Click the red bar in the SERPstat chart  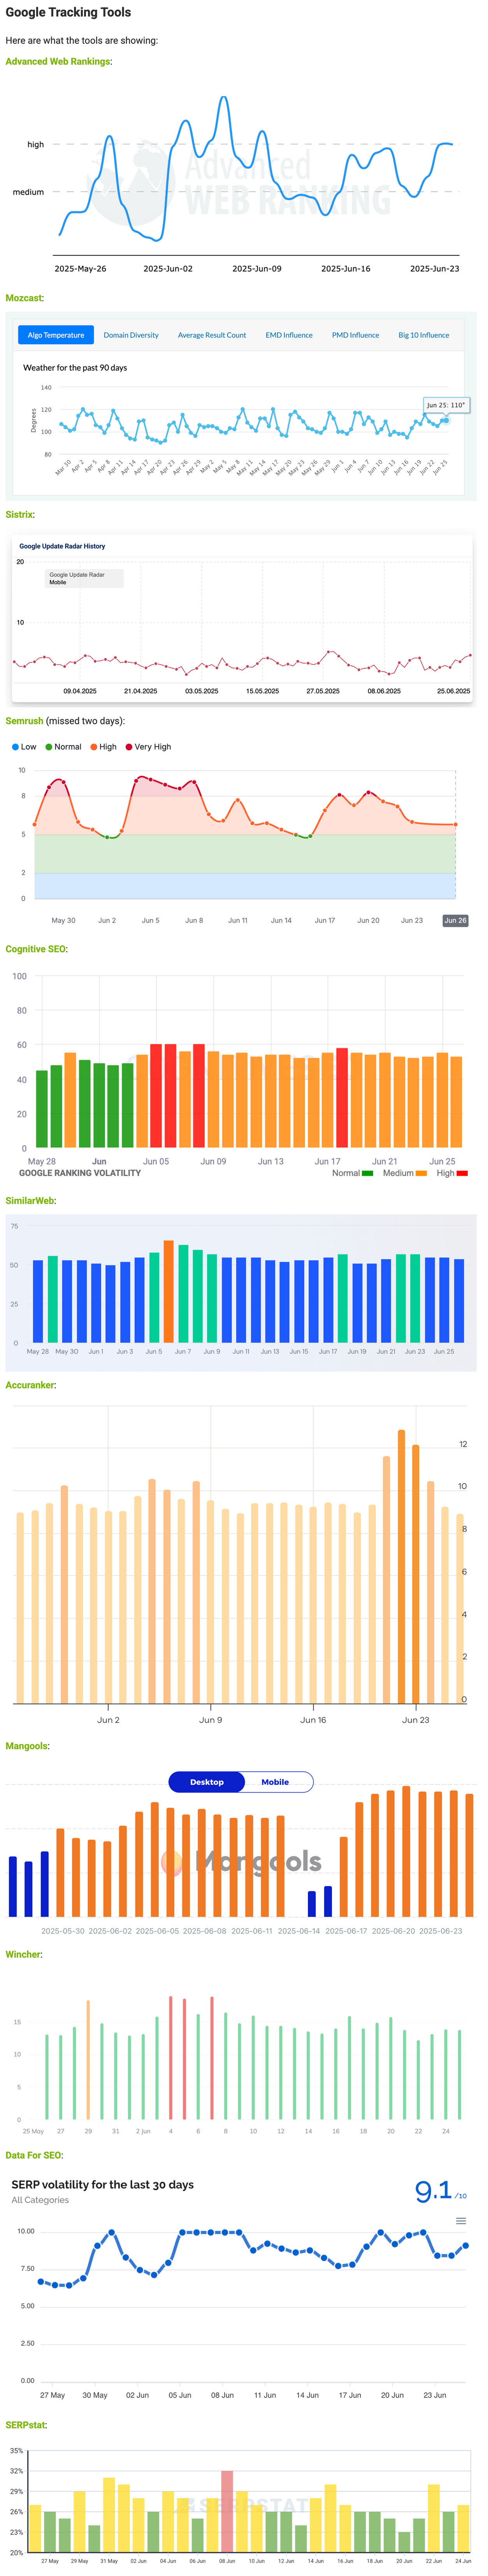point(227,2511)
